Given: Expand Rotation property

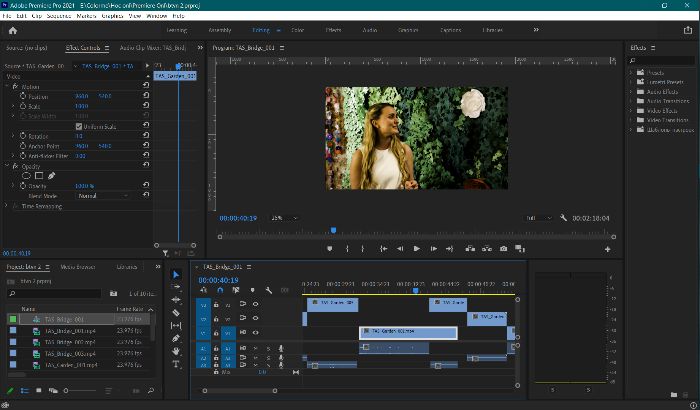Looking at the screenshot, I should pos(13,136).
